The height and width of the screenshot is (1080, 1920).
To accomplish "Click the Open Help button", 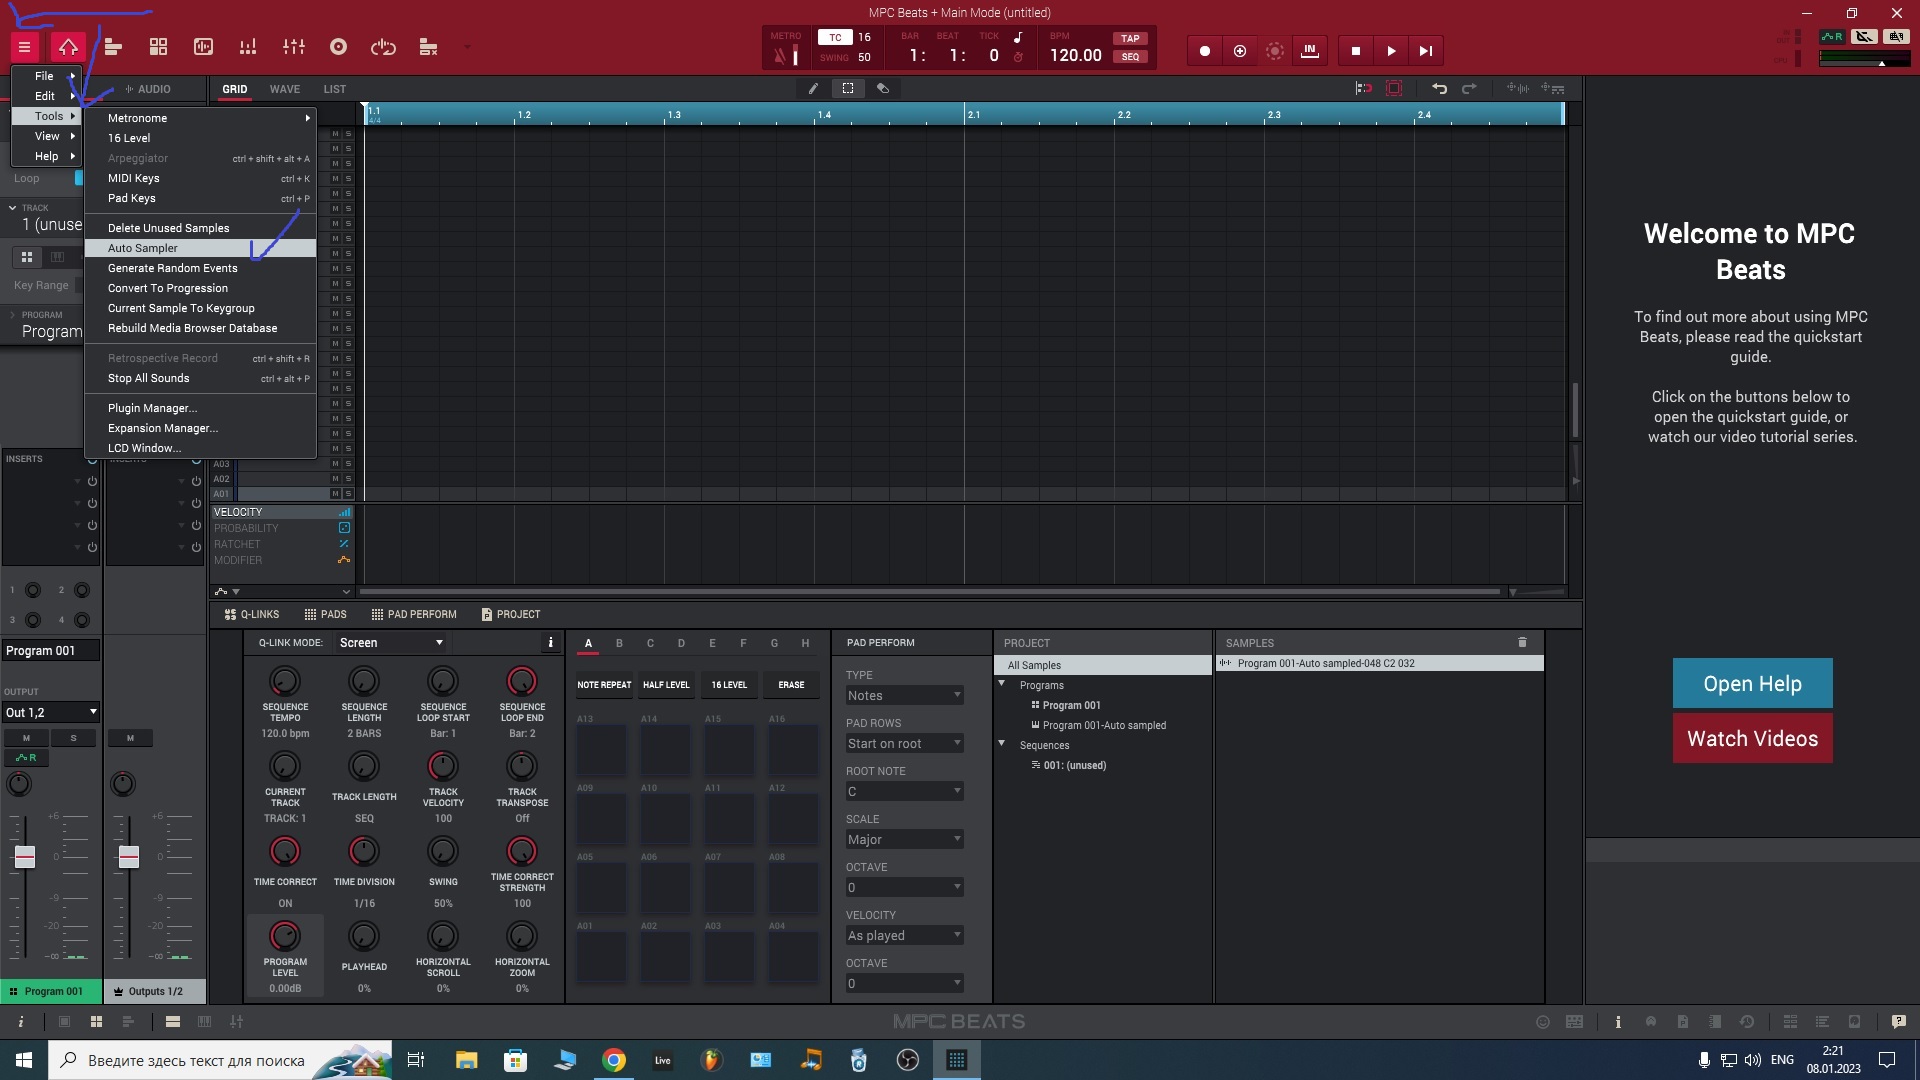I will click(1752, 684).
